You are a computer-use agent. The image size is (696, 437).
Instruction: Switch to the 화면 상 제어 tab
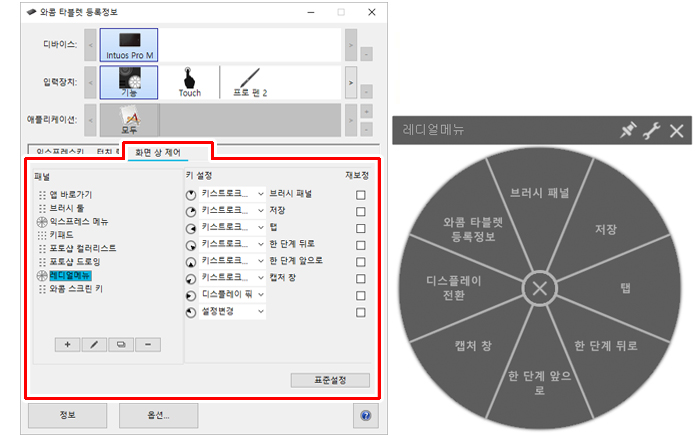[158, 153]
